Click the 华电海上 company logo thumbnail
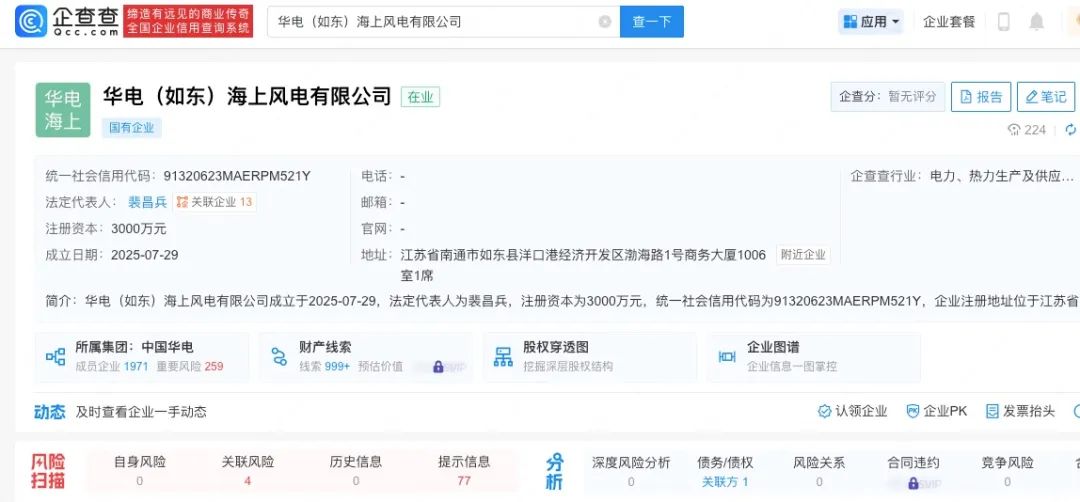 point(63,110)
